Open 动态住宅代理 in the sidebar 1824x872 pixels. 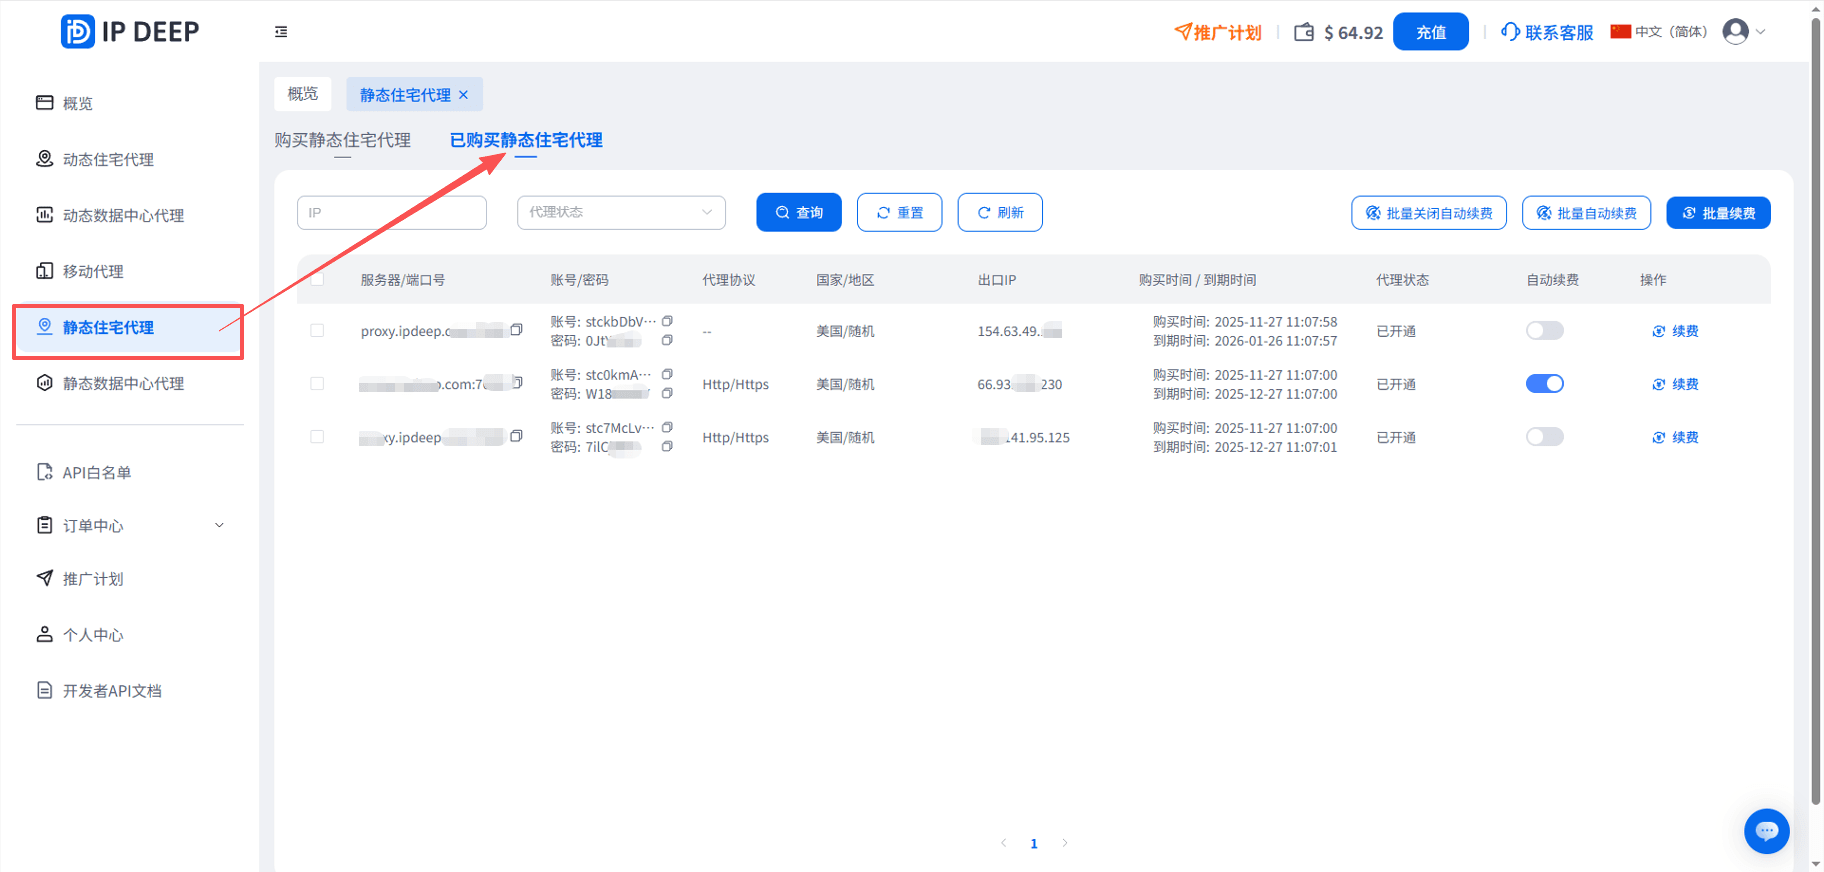tap(108, 160)
